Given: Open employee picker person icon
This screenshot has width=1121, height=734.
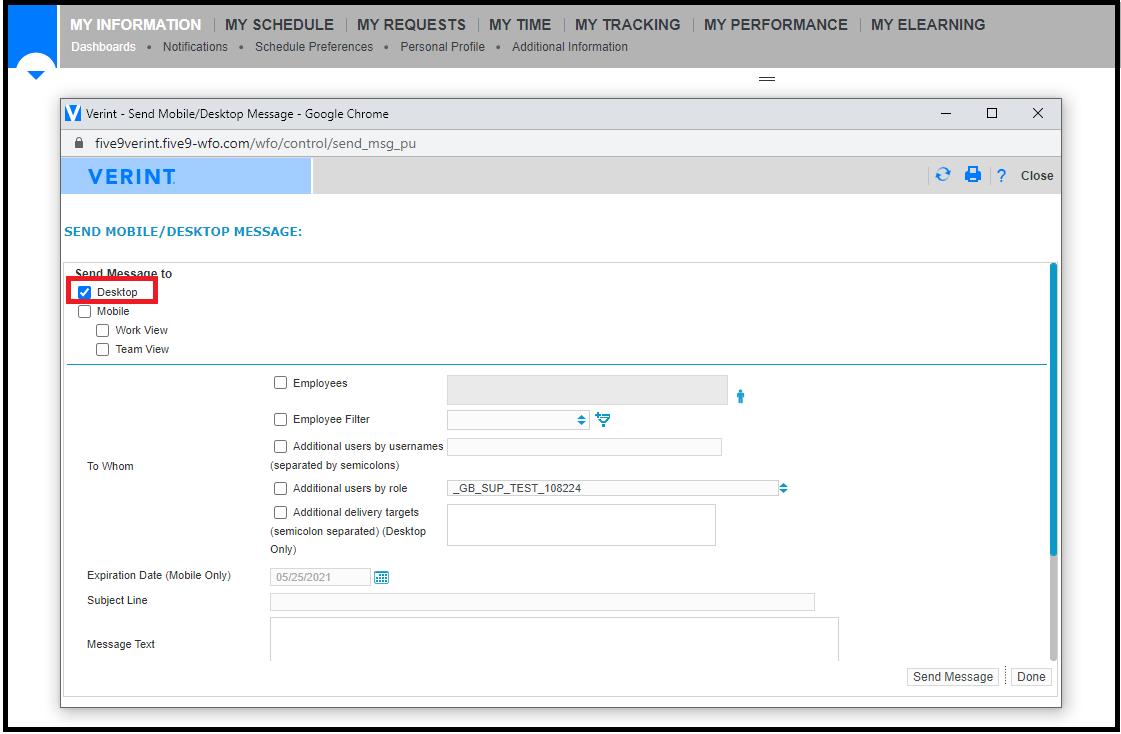Looking at the screenshot, I should coord(741,396).
